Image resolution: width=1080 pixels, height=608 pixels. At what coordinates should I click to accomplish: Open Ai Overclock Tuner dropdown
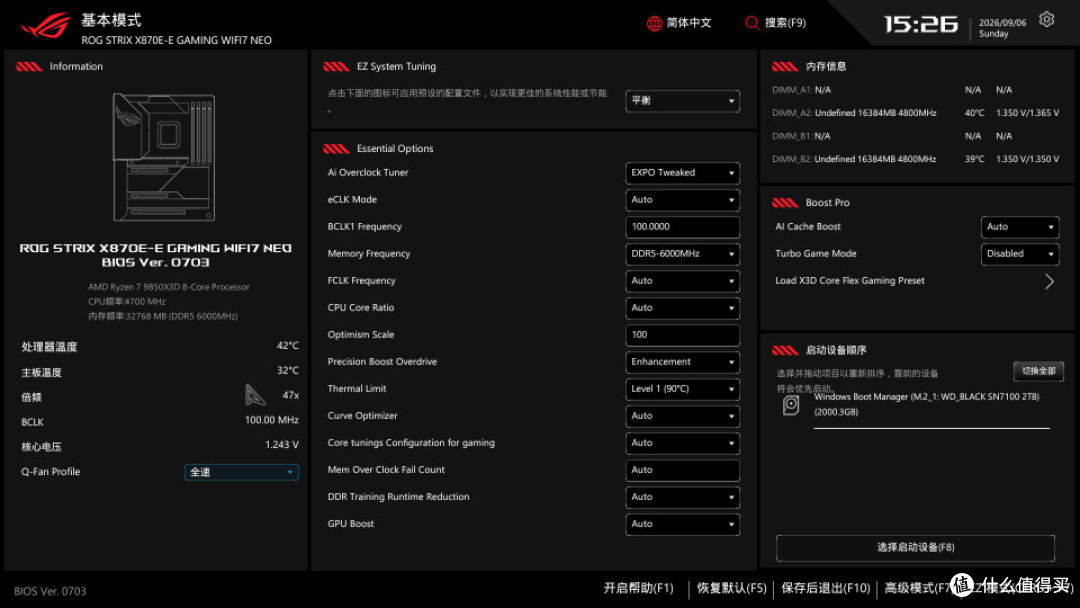point(683,173)
